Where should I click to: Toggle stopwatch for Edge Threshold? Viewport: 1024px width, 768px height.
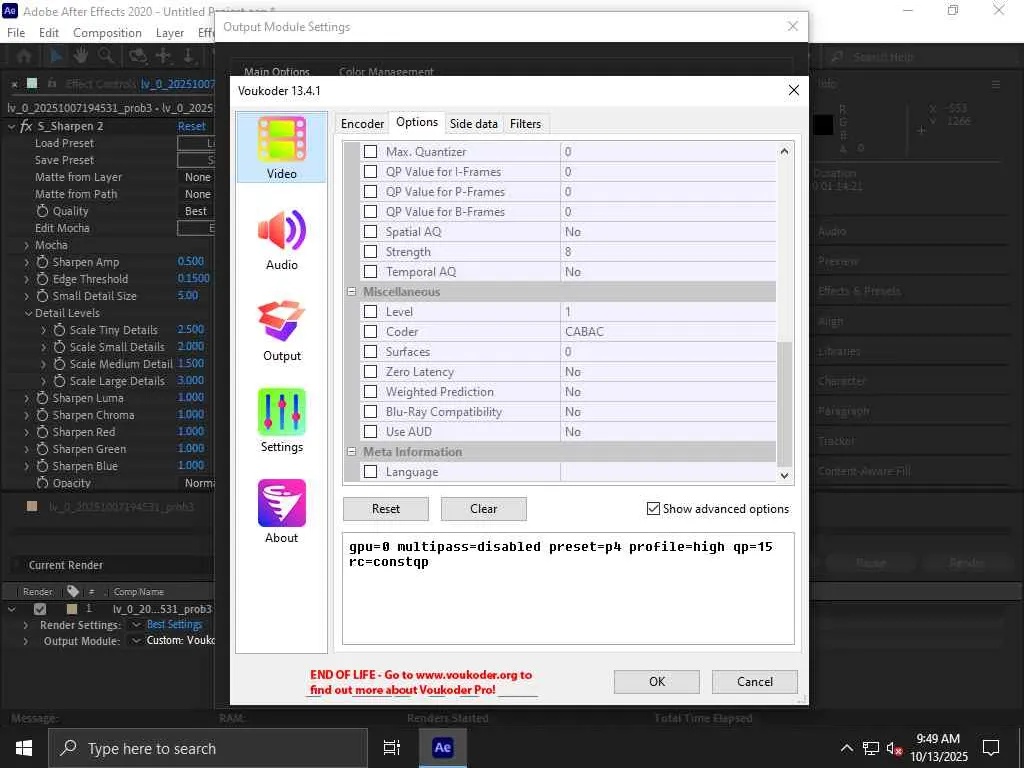pos(42,279)
